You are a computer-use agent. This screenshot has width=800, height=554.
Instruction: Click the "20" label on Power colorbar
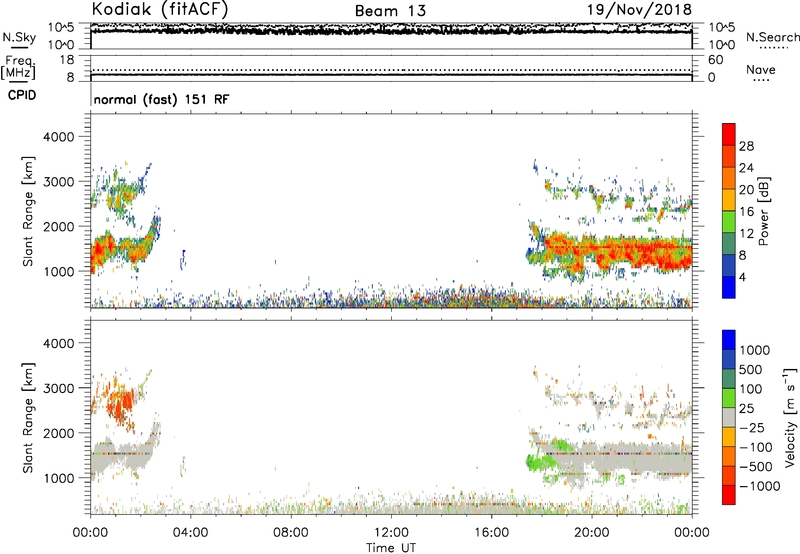(746, 190)
